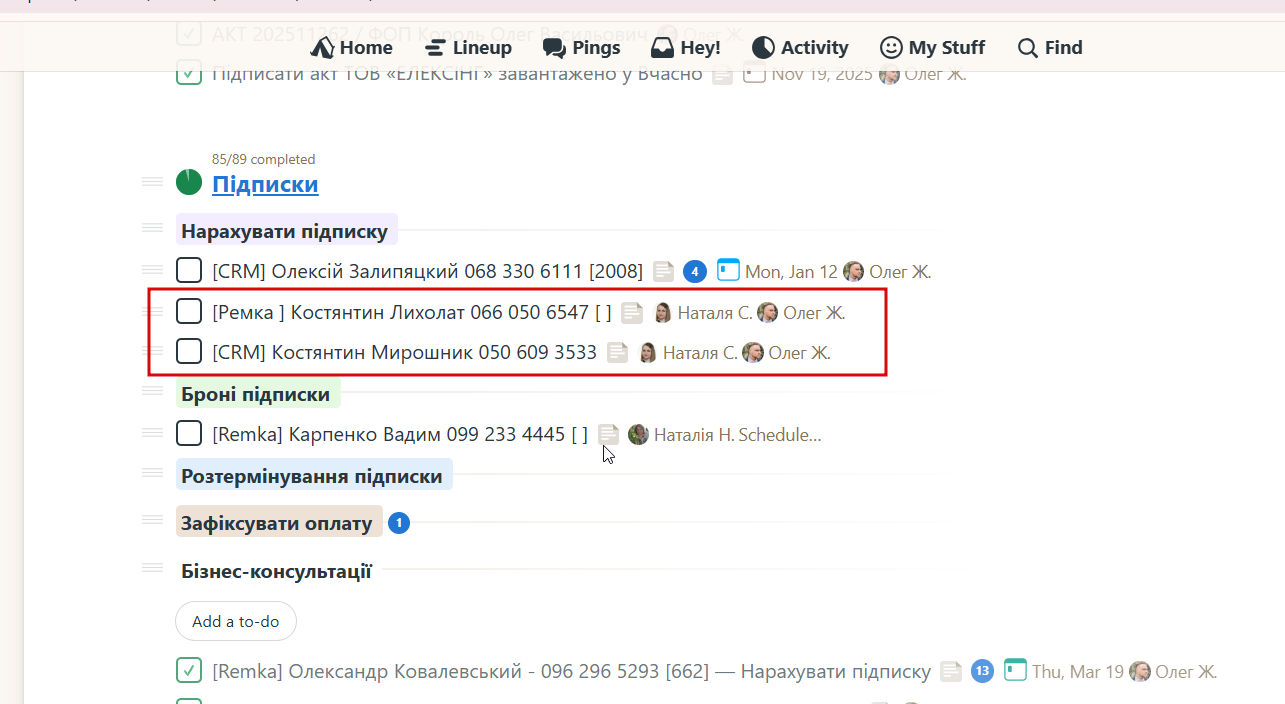Image resolution: width=1285 pixels, height=704 pixels.
Task: Open Find search
Action: click(x=1050, y=47)
